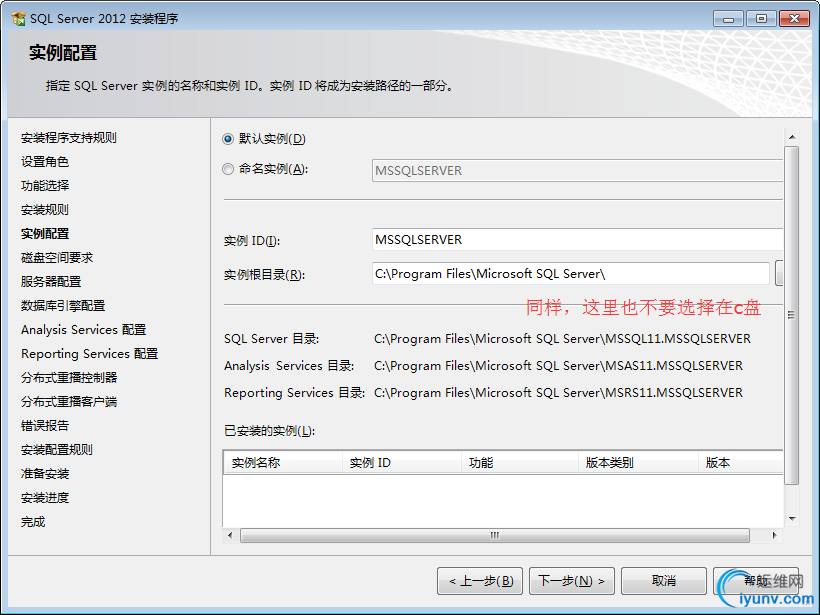Click the 功能 column header
The image size is (820, 615).
coord(520,463)
